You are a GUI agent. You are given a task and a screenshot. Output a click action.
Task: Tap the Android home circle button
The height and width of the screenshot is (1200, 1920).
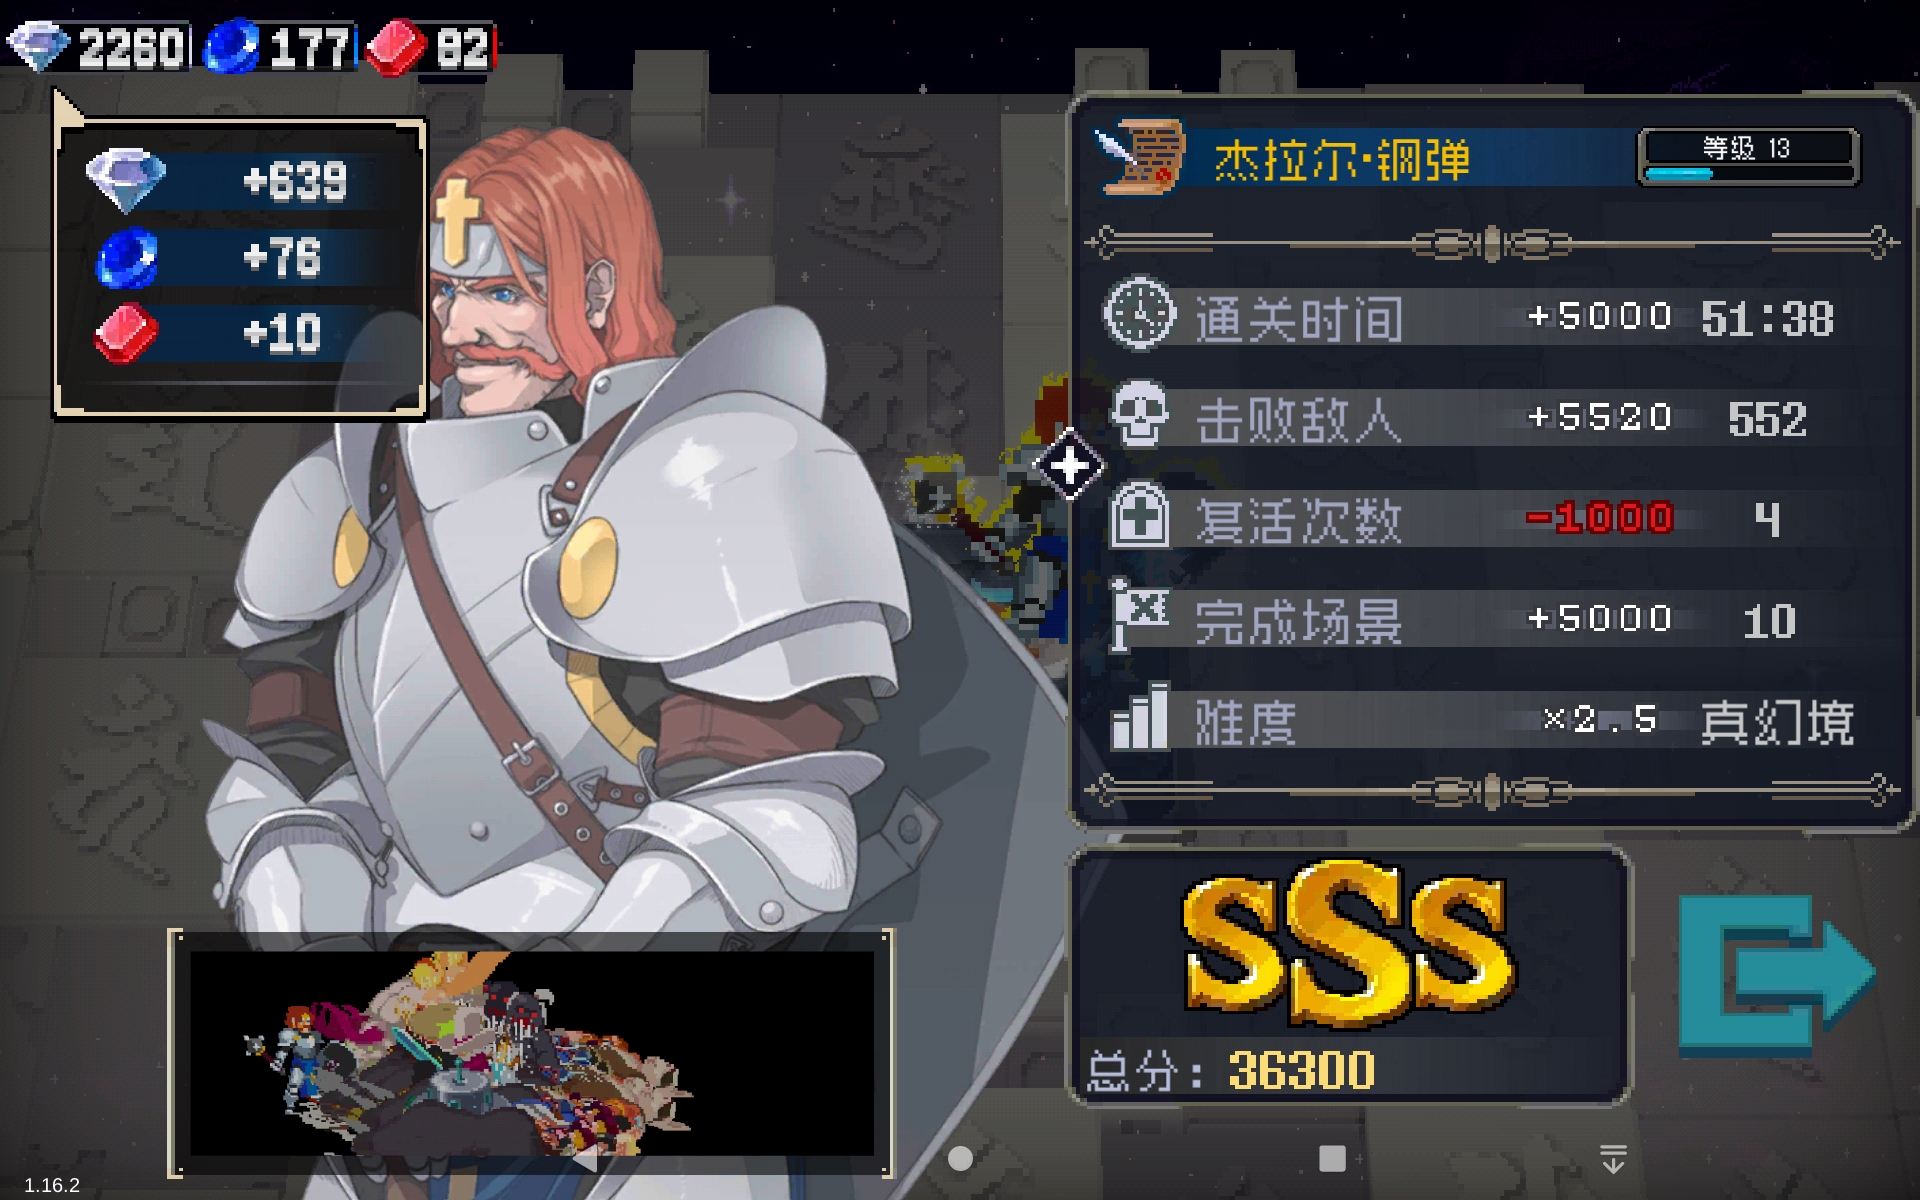(x=960, y=1158)
